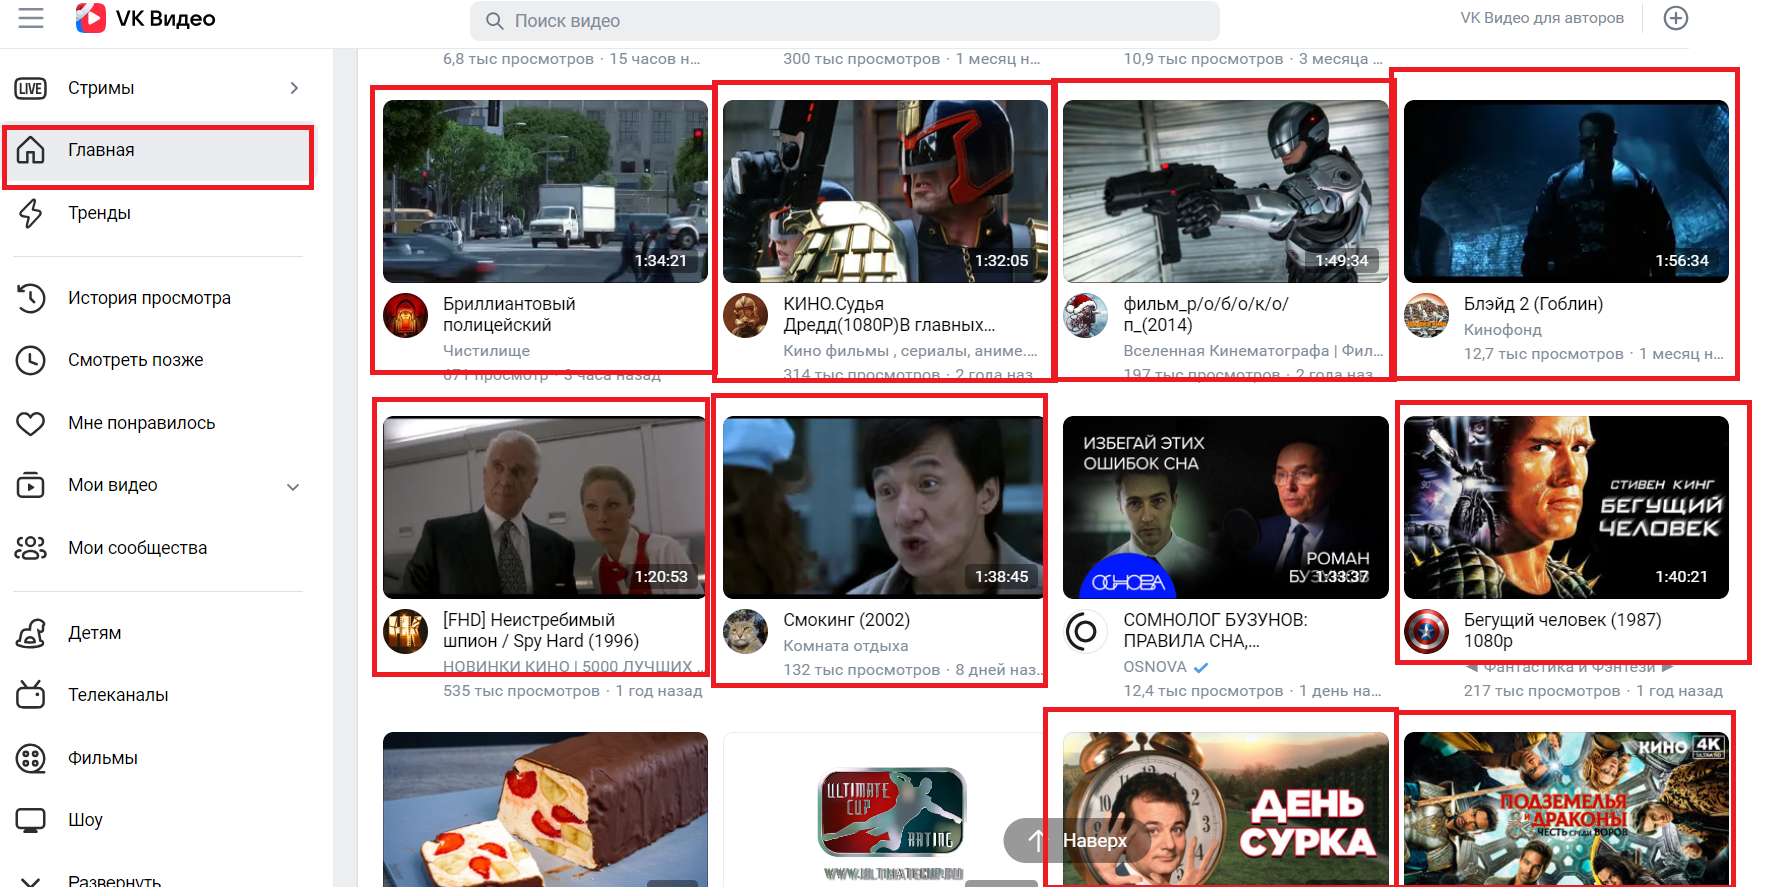
Task: Open the Ultimate Cup Rating thumbnail
Action: pyautogui.click(x=885, y=809)
